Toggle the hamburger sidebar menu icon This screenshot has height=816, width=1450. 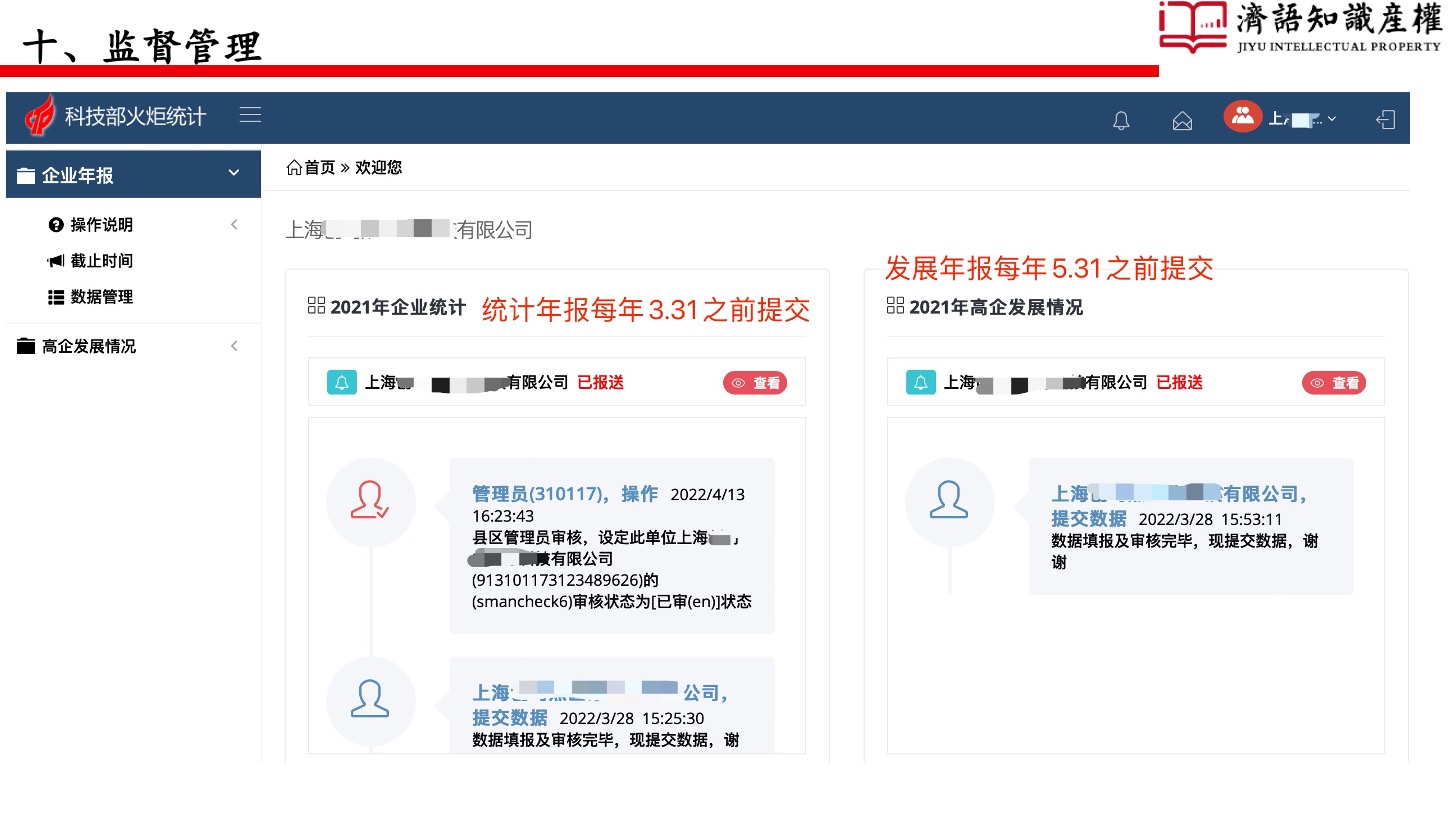(250, 115)
